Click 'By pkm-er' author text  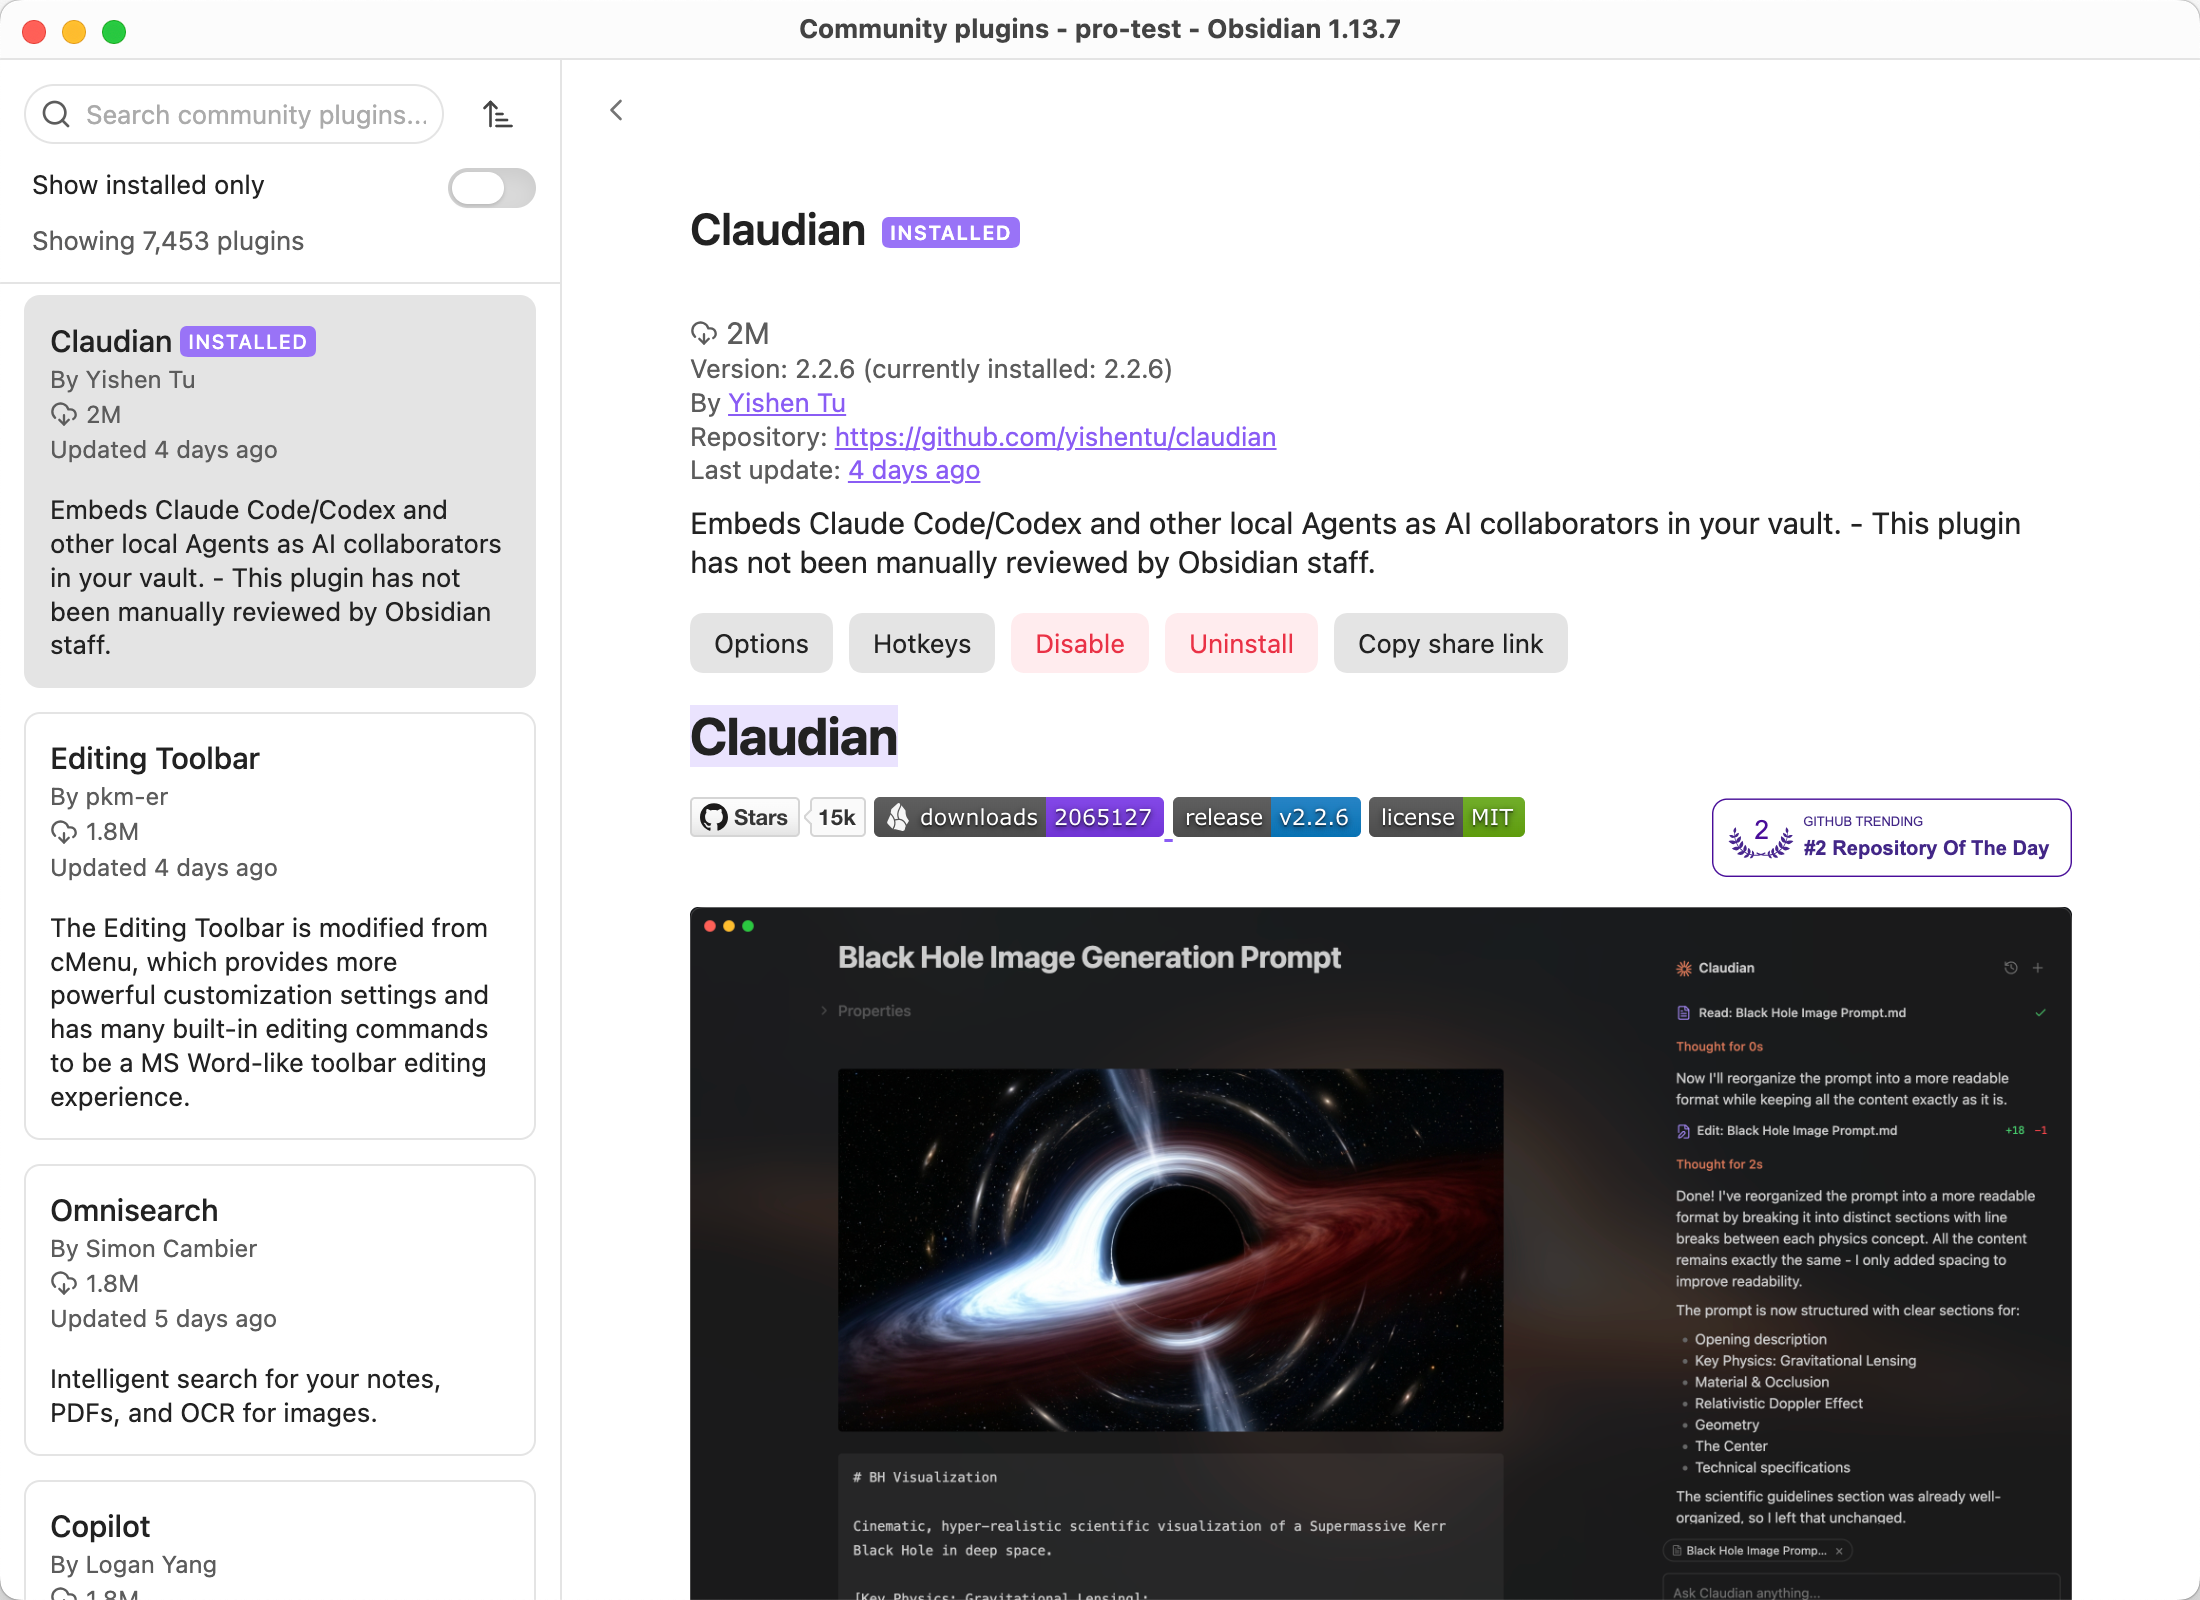(x=109, y=796)
